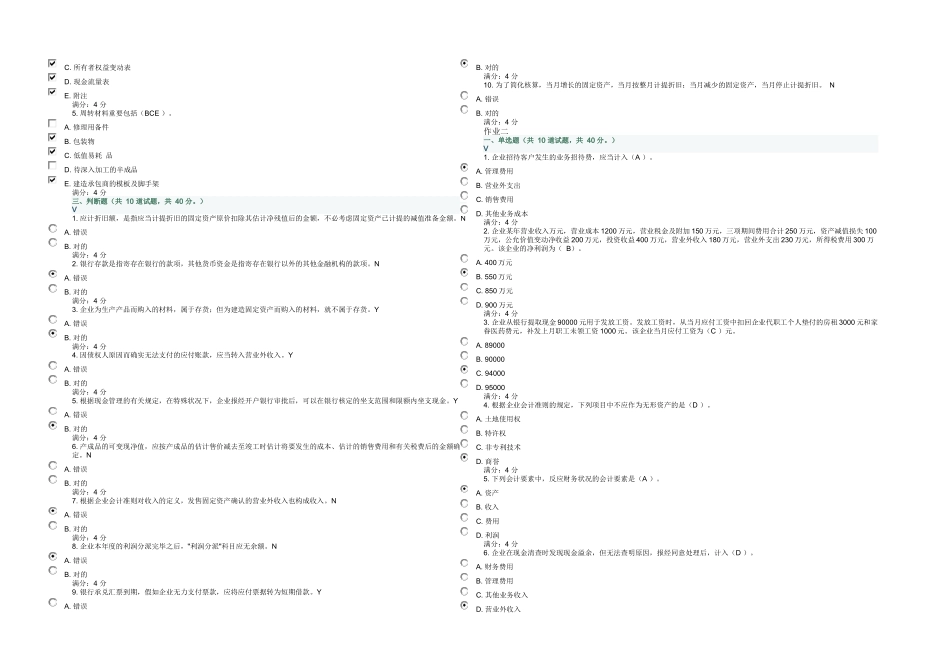Select A. 400 万元 net profit option

(464, 259)
